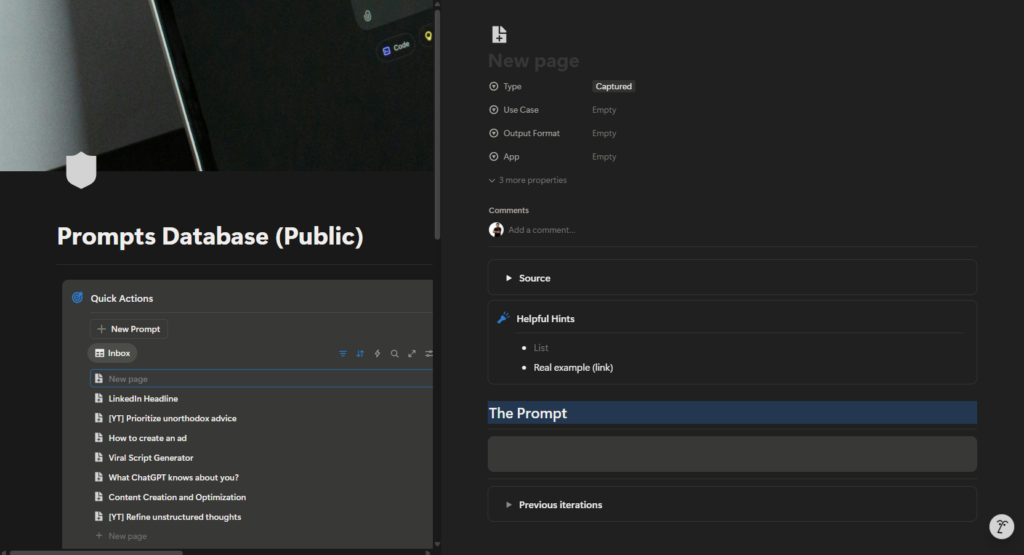Click the New Prompt button
This screenshot has width=1024, height=555.
click(x=128, y=329)
